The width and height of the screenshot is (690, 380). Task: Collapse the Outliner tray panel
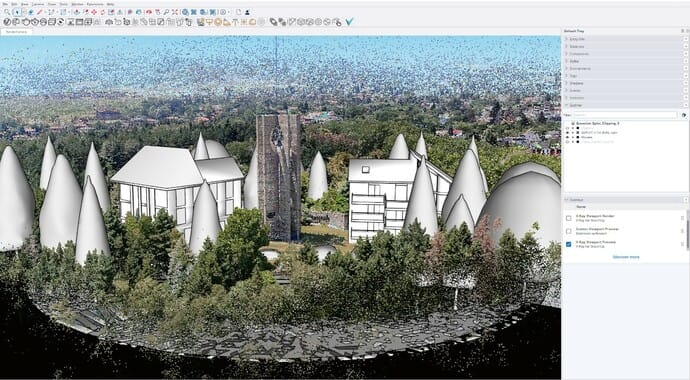click(566, 105)
